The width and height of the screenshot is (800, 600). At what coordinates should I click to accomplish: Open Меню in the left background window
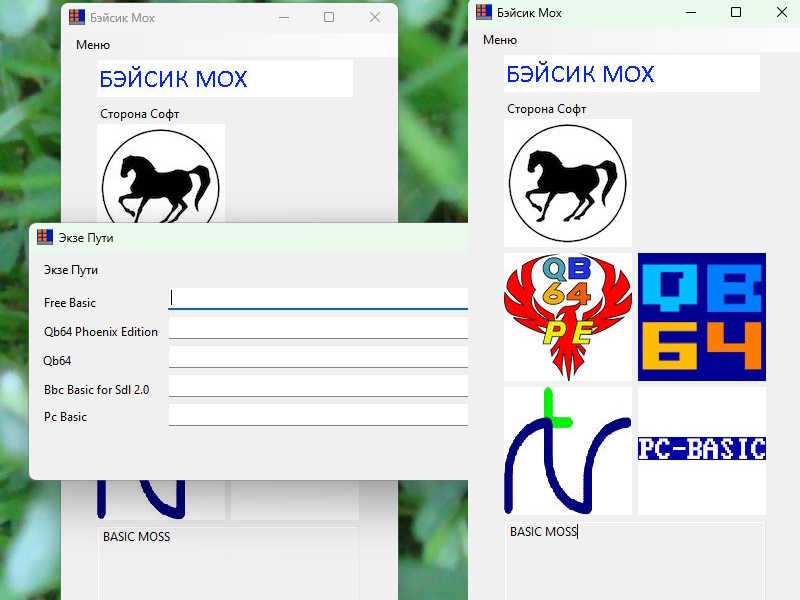tap(93, 45)
